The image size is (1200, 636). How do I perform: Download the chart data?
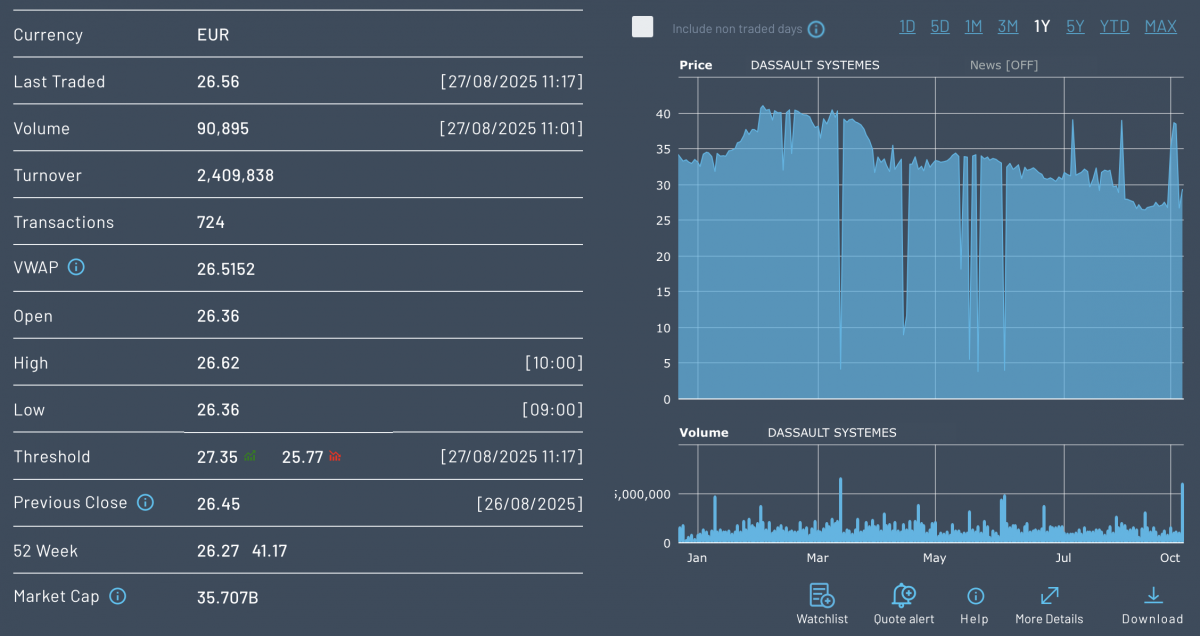pyautogui.click(x=1152, y=605)
